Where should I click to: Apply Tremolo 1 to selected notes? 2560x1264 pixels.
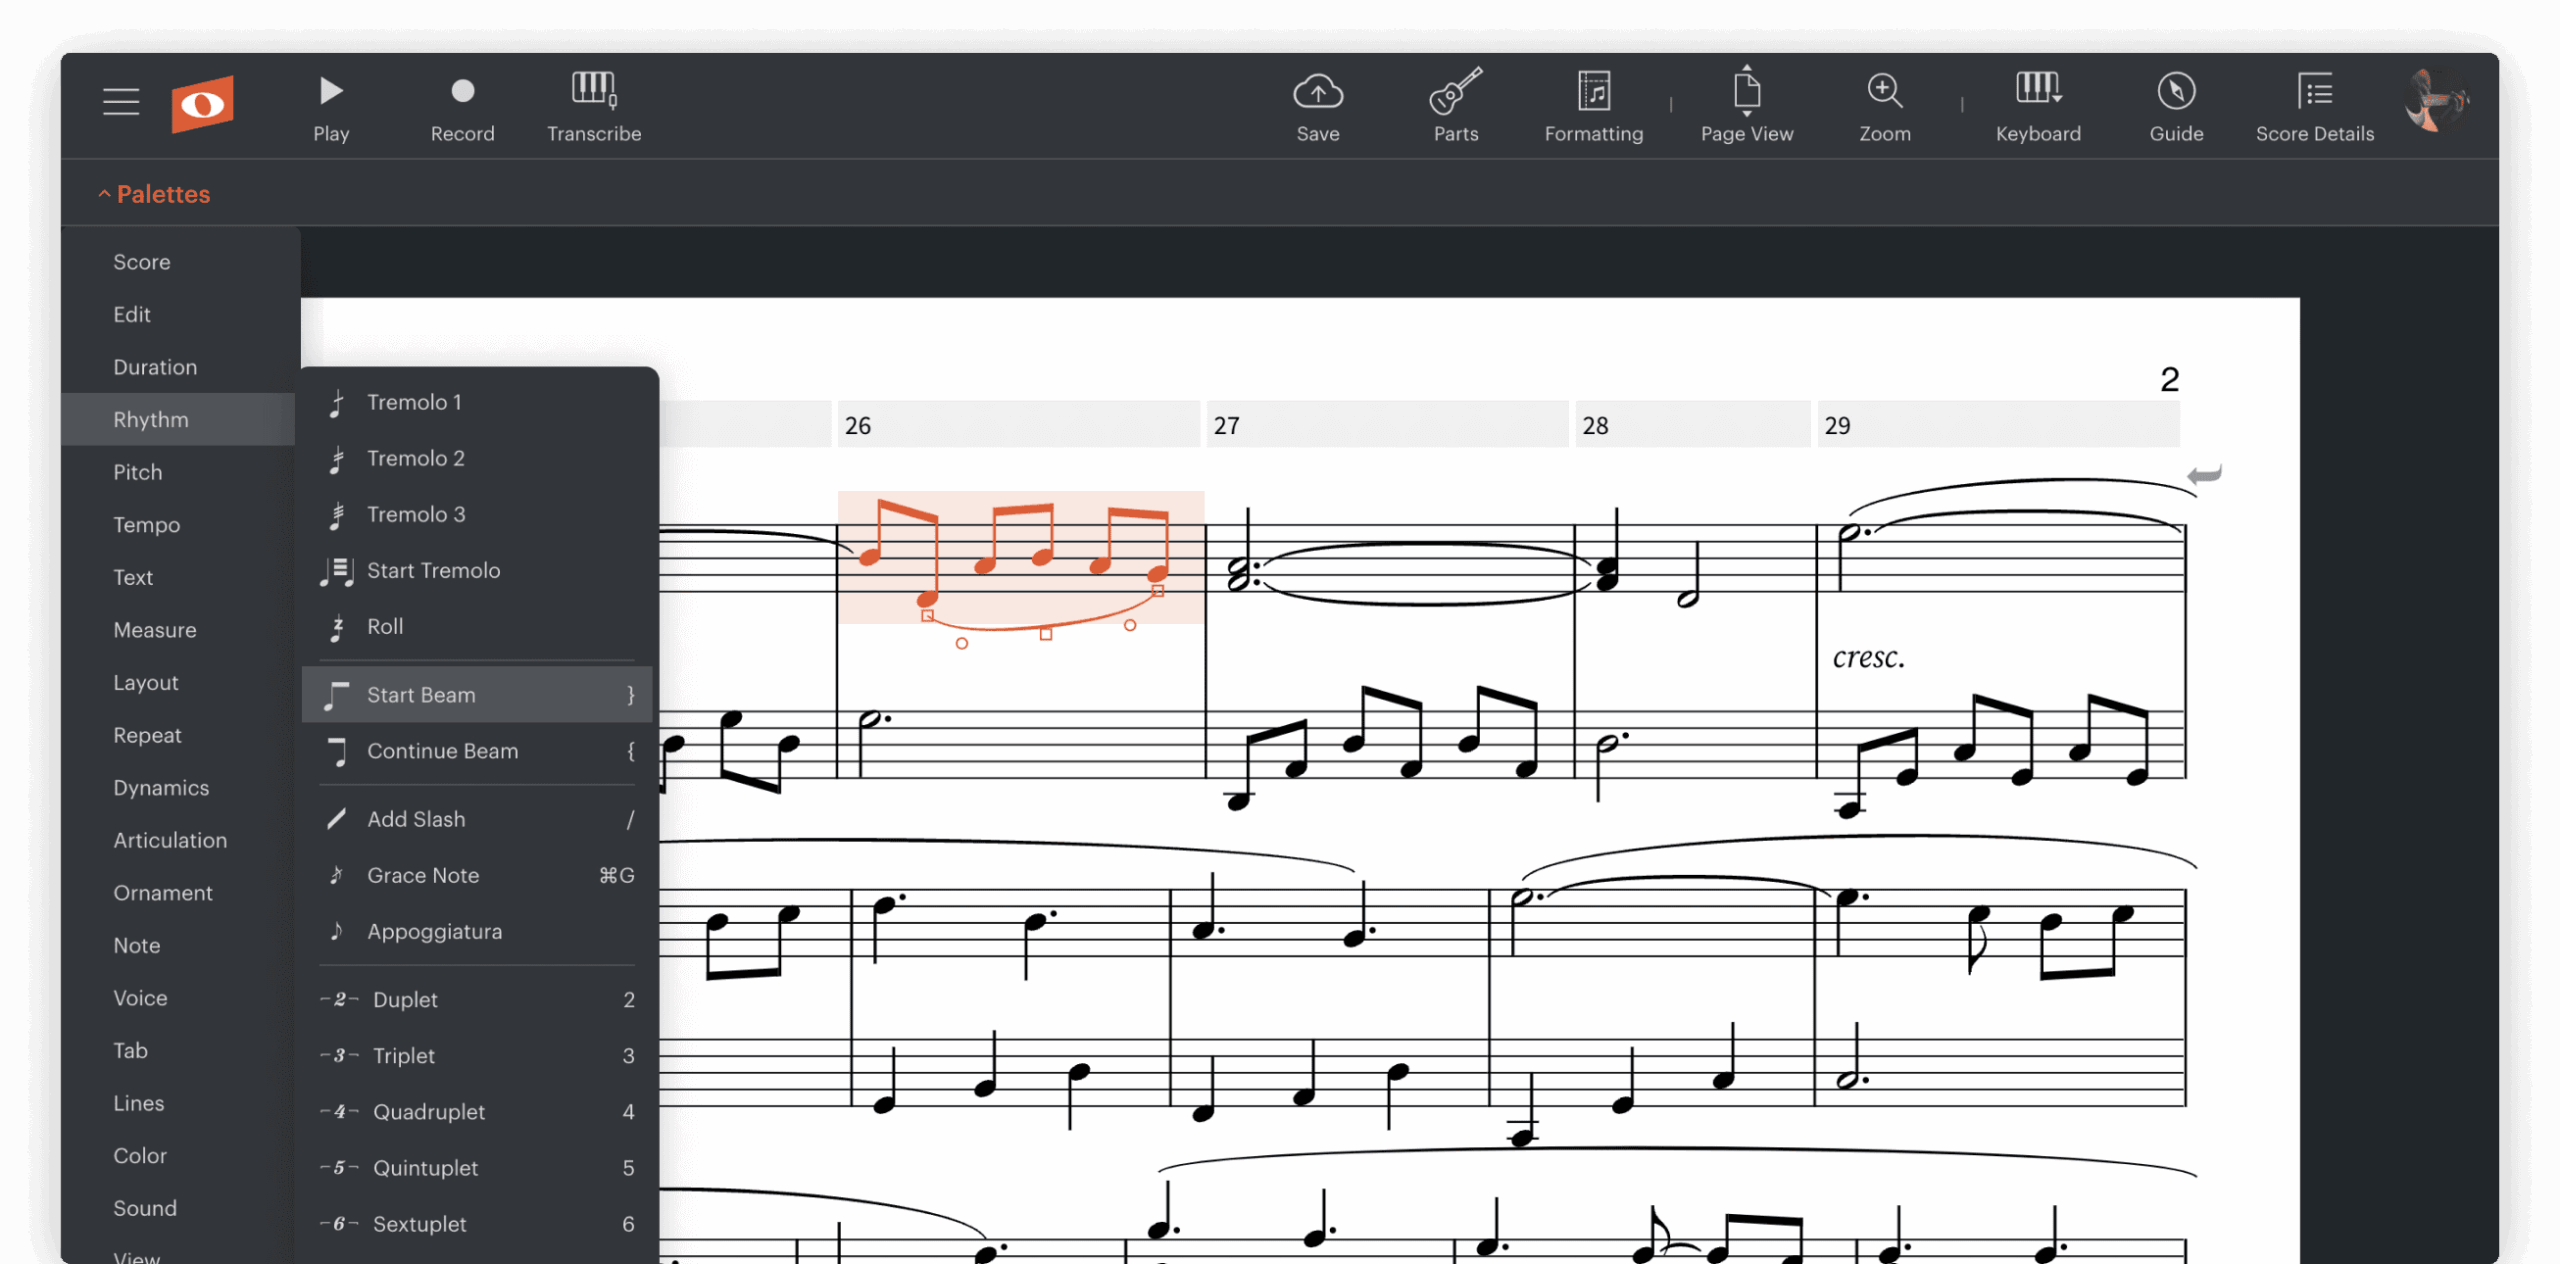[414, 402]
